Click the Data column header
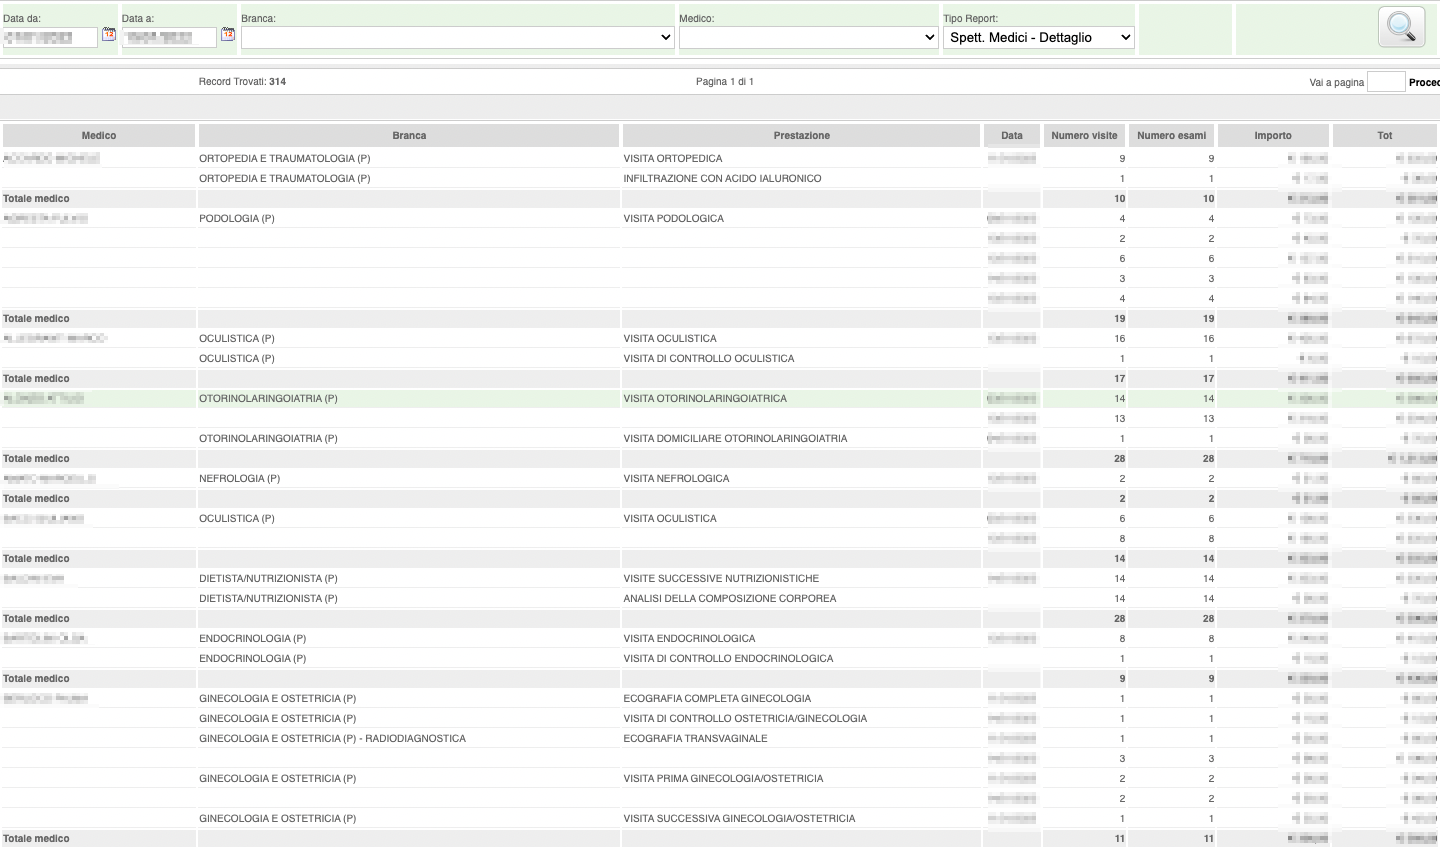This screenshot has height=847, width=1440. pos(1012,135)
